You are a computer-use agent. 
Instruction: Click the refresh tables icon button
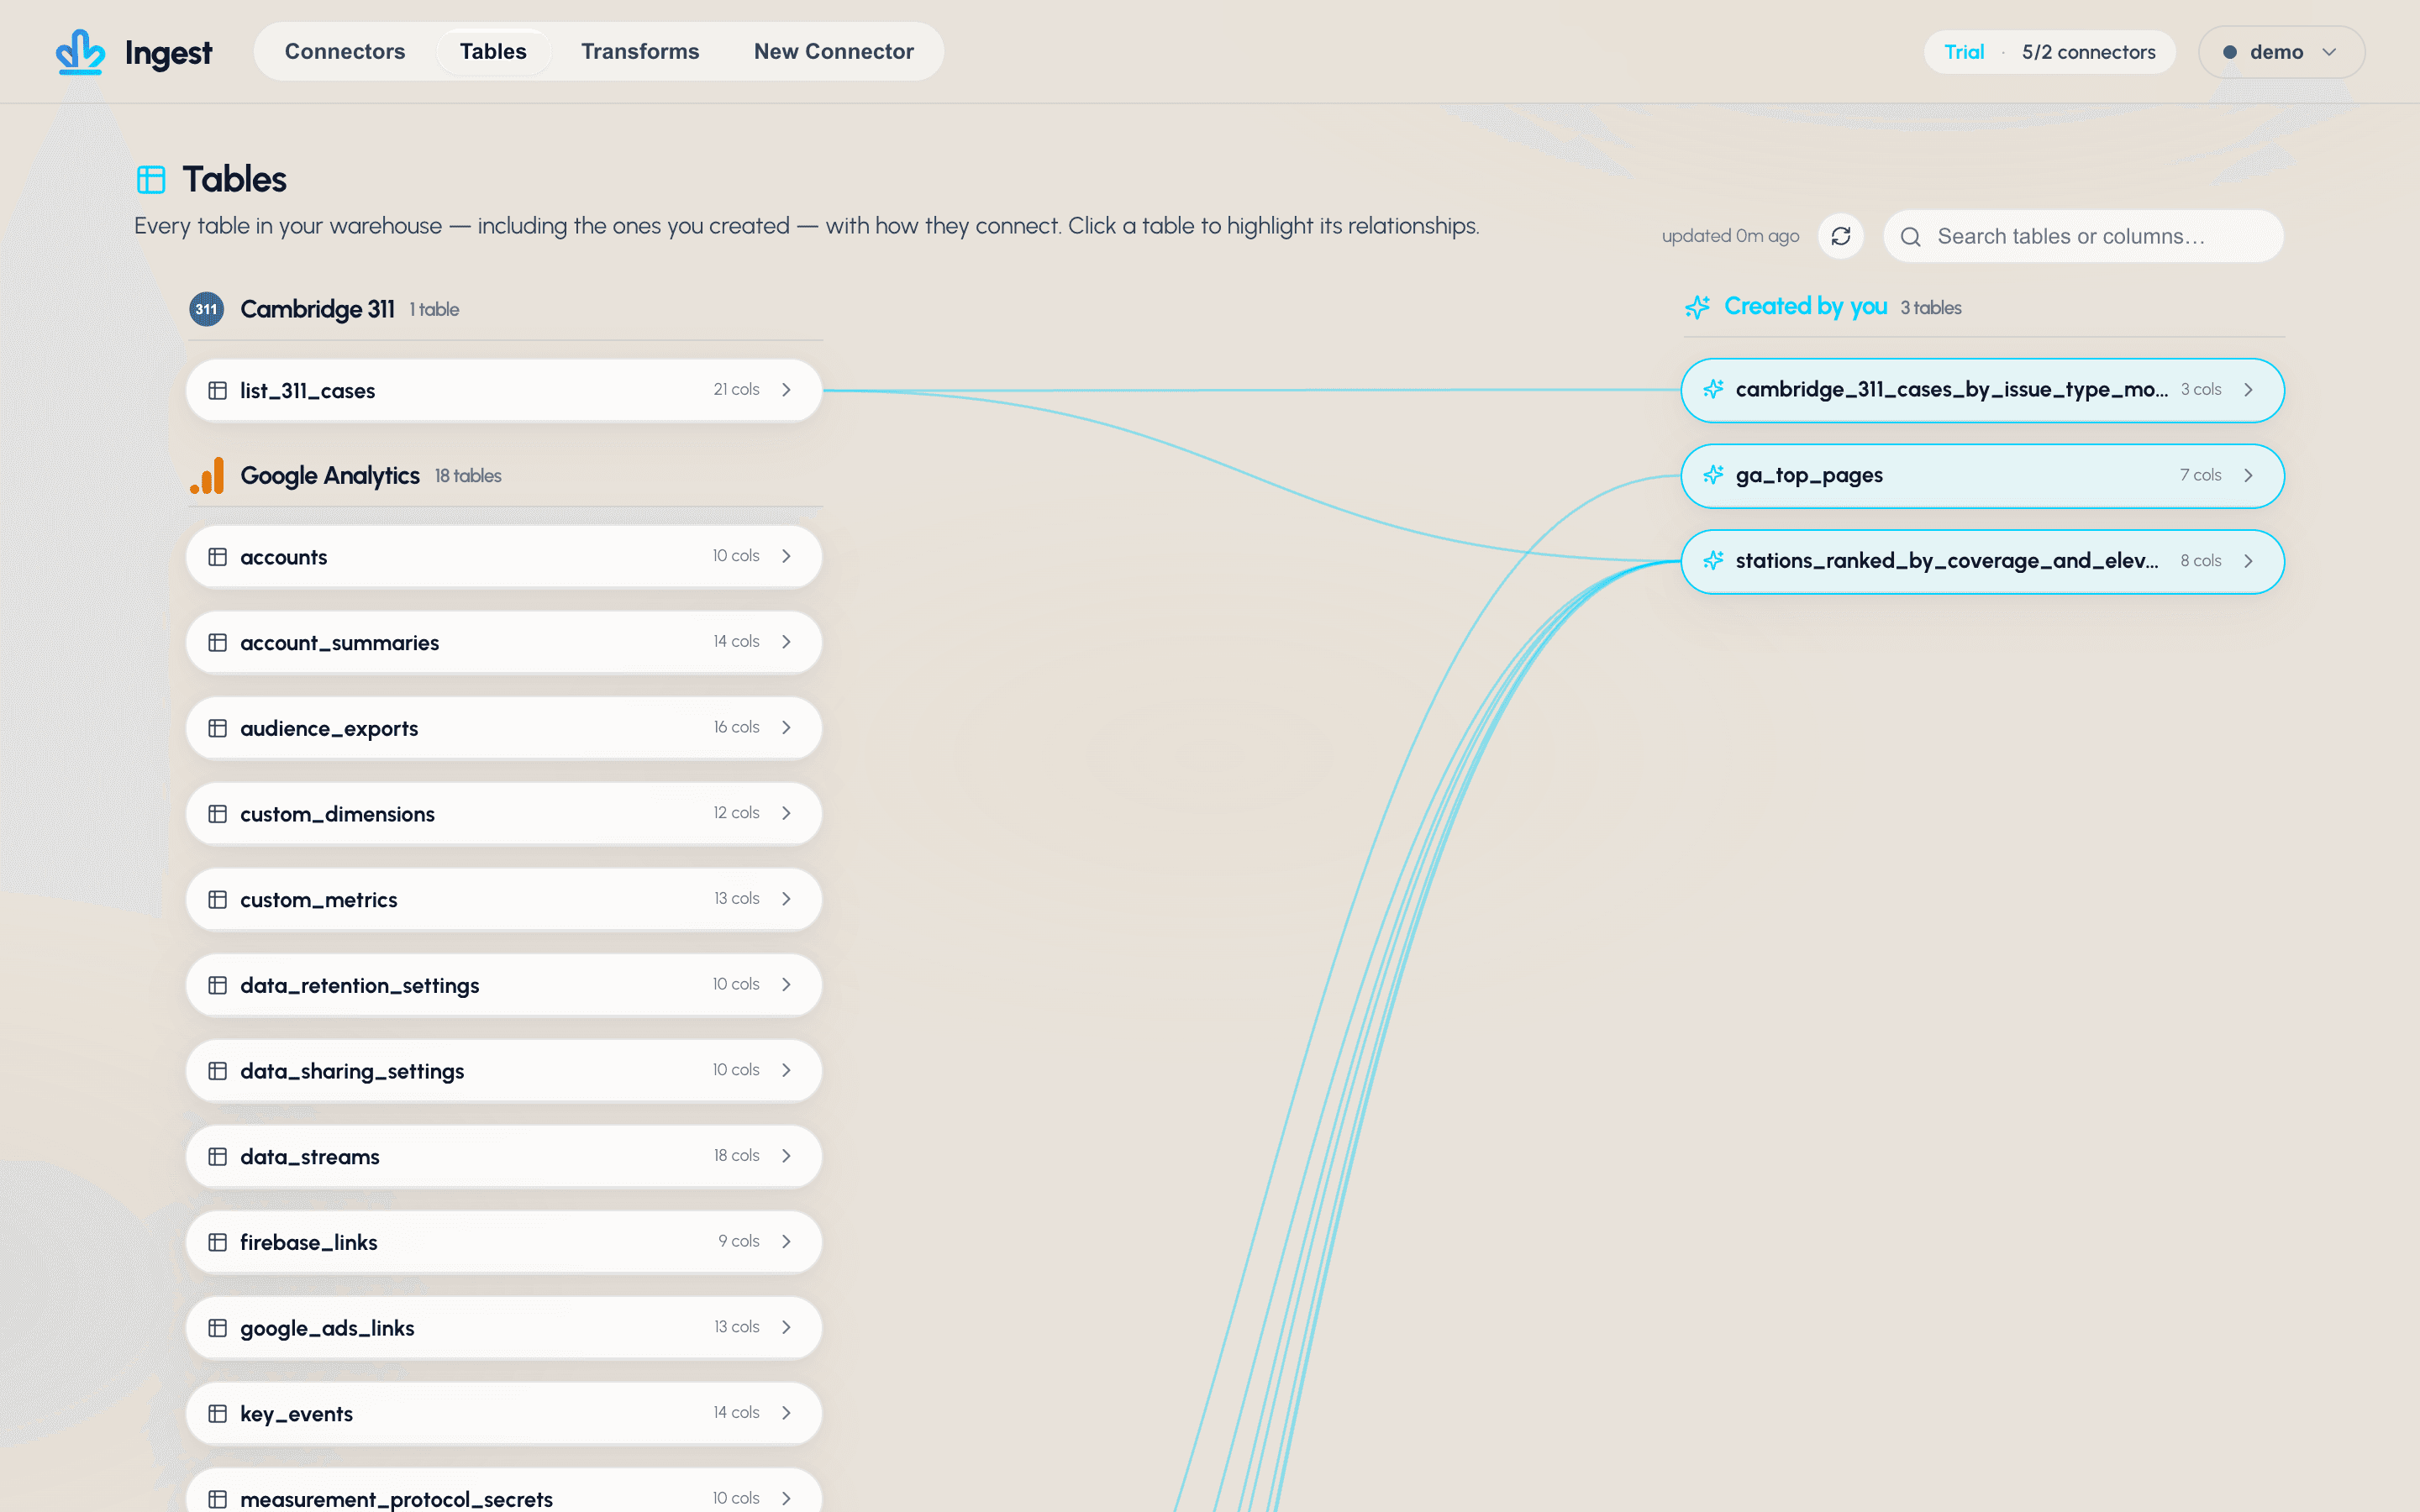click(1840, 236)
